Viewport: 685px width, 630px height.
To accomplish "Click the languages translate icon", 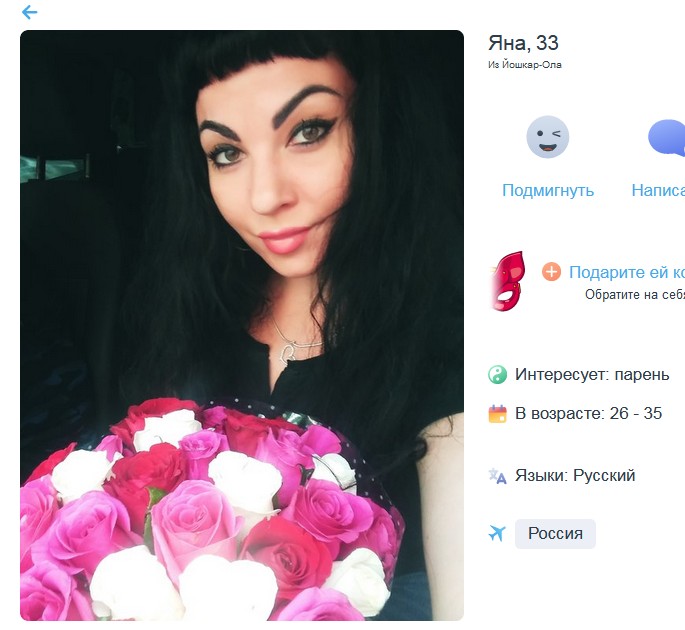I will pos(497,476).
